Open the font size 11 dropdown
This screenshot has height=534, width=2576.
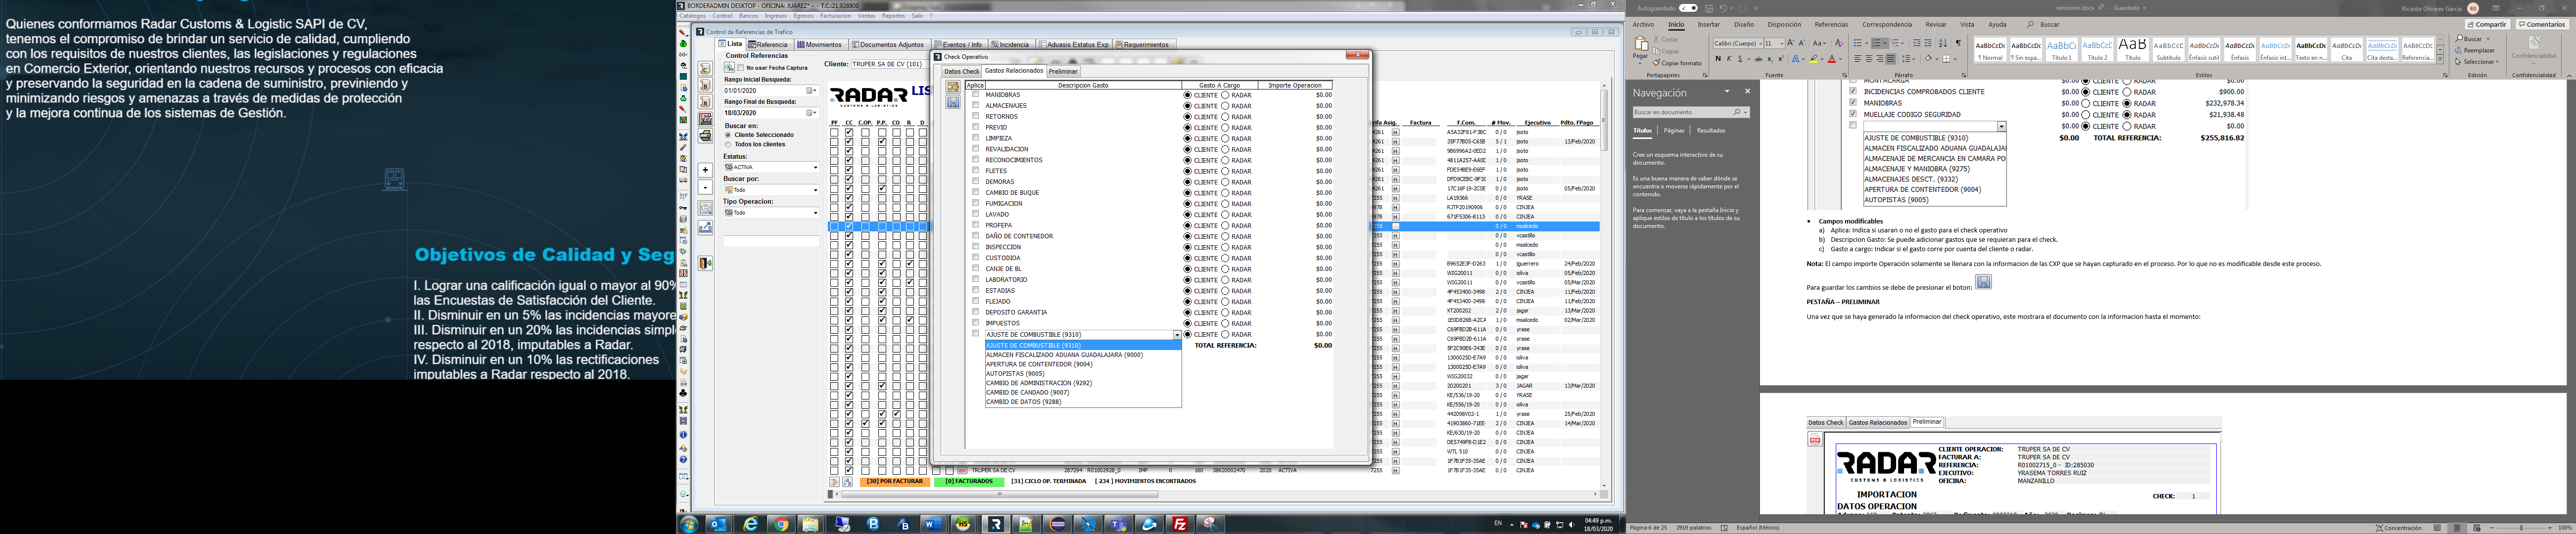pos(1782,43)
